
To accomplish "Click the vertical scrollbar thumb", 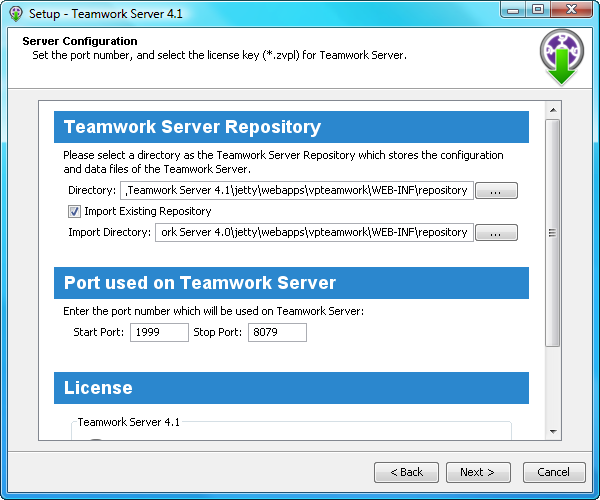I will click(x=553, y=233).
